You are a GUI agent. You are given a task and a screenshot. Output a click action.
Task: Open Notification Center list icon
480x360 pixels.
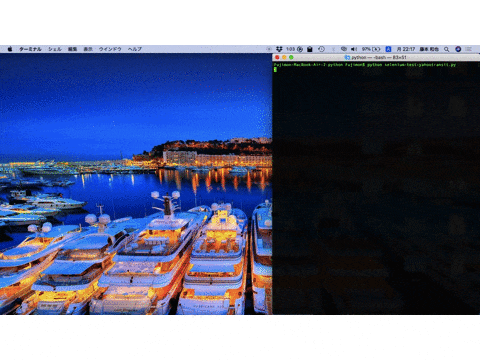(x=469, y=49)
